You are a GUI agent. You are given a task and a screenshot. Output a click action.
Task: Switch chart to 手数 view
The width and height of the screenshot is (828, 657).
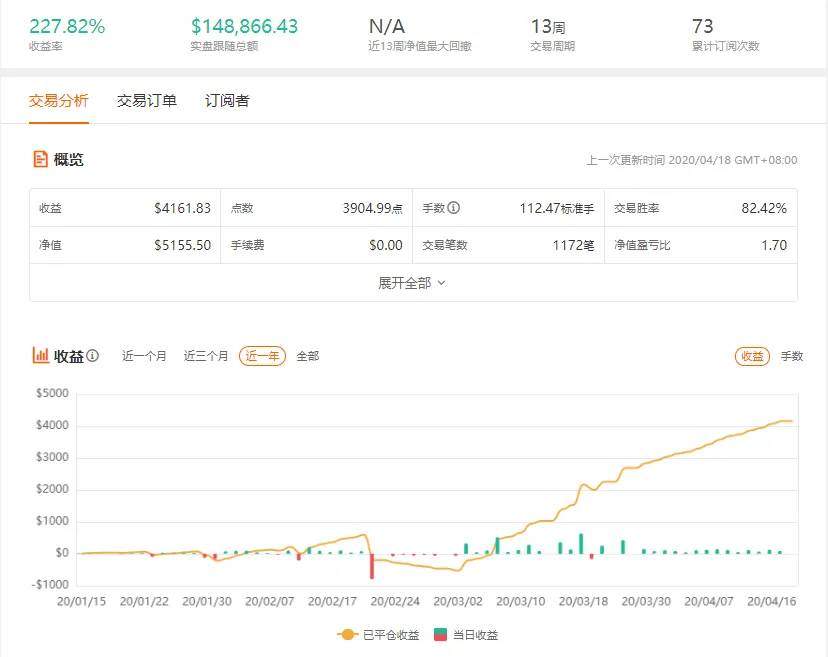click(792, 356)
